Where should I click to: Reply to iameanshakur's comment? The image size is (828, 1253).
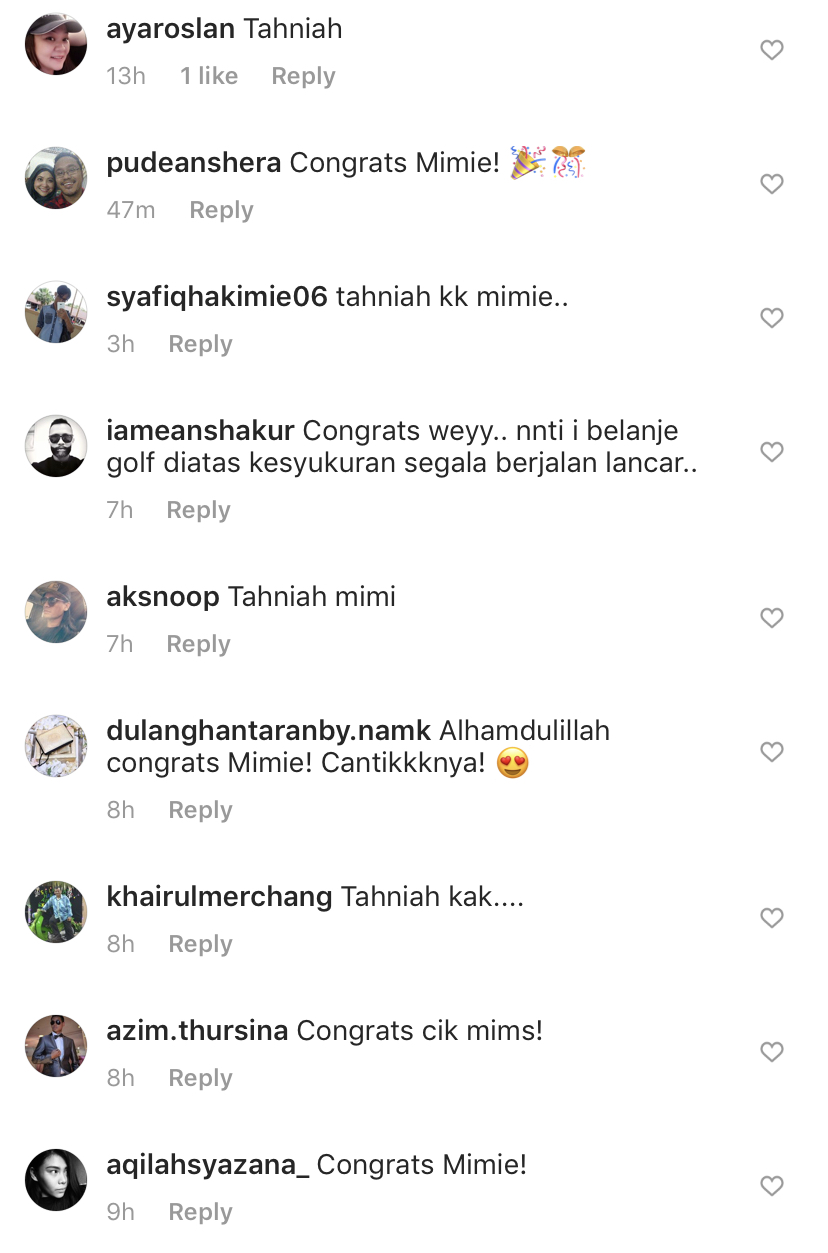[x=198, y=511]
